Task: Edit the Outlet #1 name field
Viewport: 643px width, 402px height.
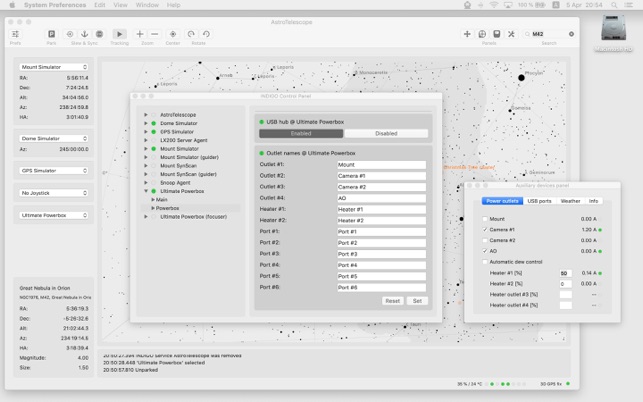Action: tap(381, 165)
